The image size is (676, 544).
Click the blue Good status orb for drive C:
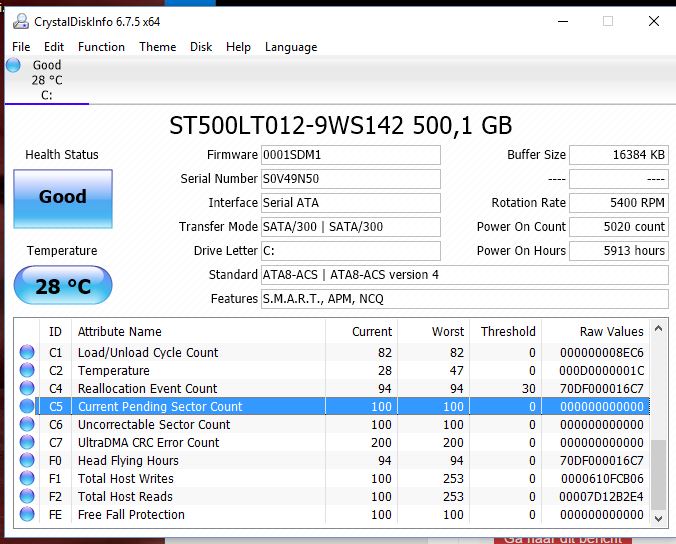(13, 65)
